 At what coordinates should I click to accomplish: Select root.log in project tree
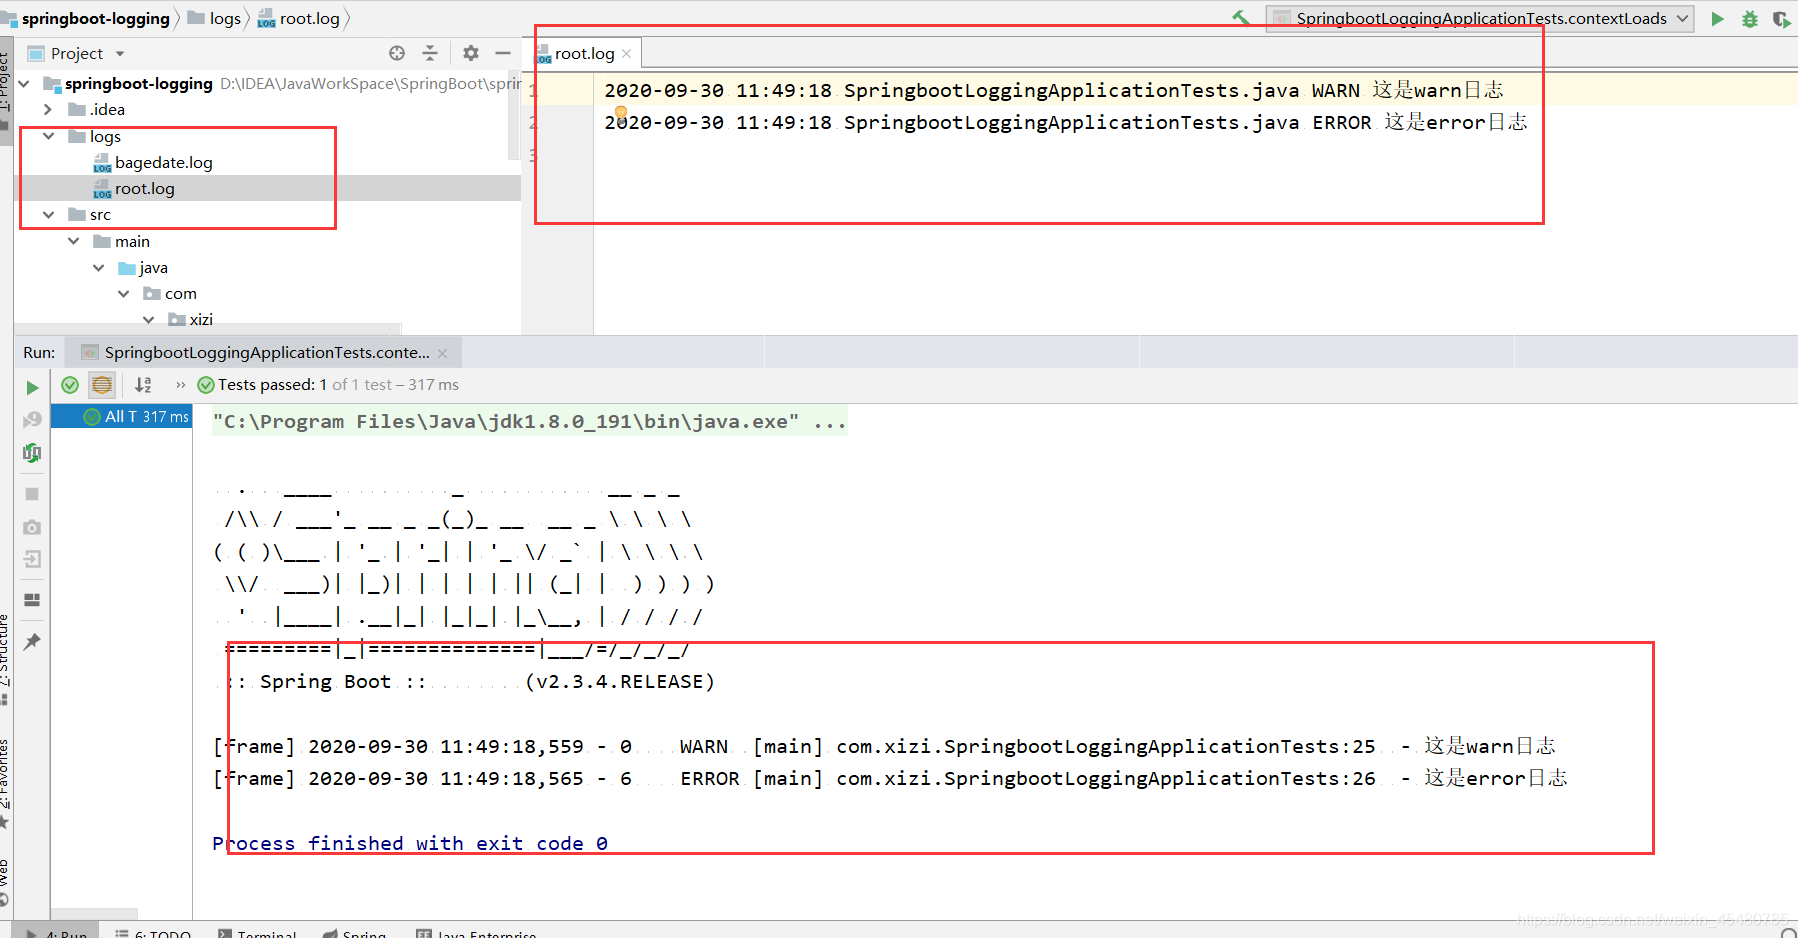click(x=144, y=188)
